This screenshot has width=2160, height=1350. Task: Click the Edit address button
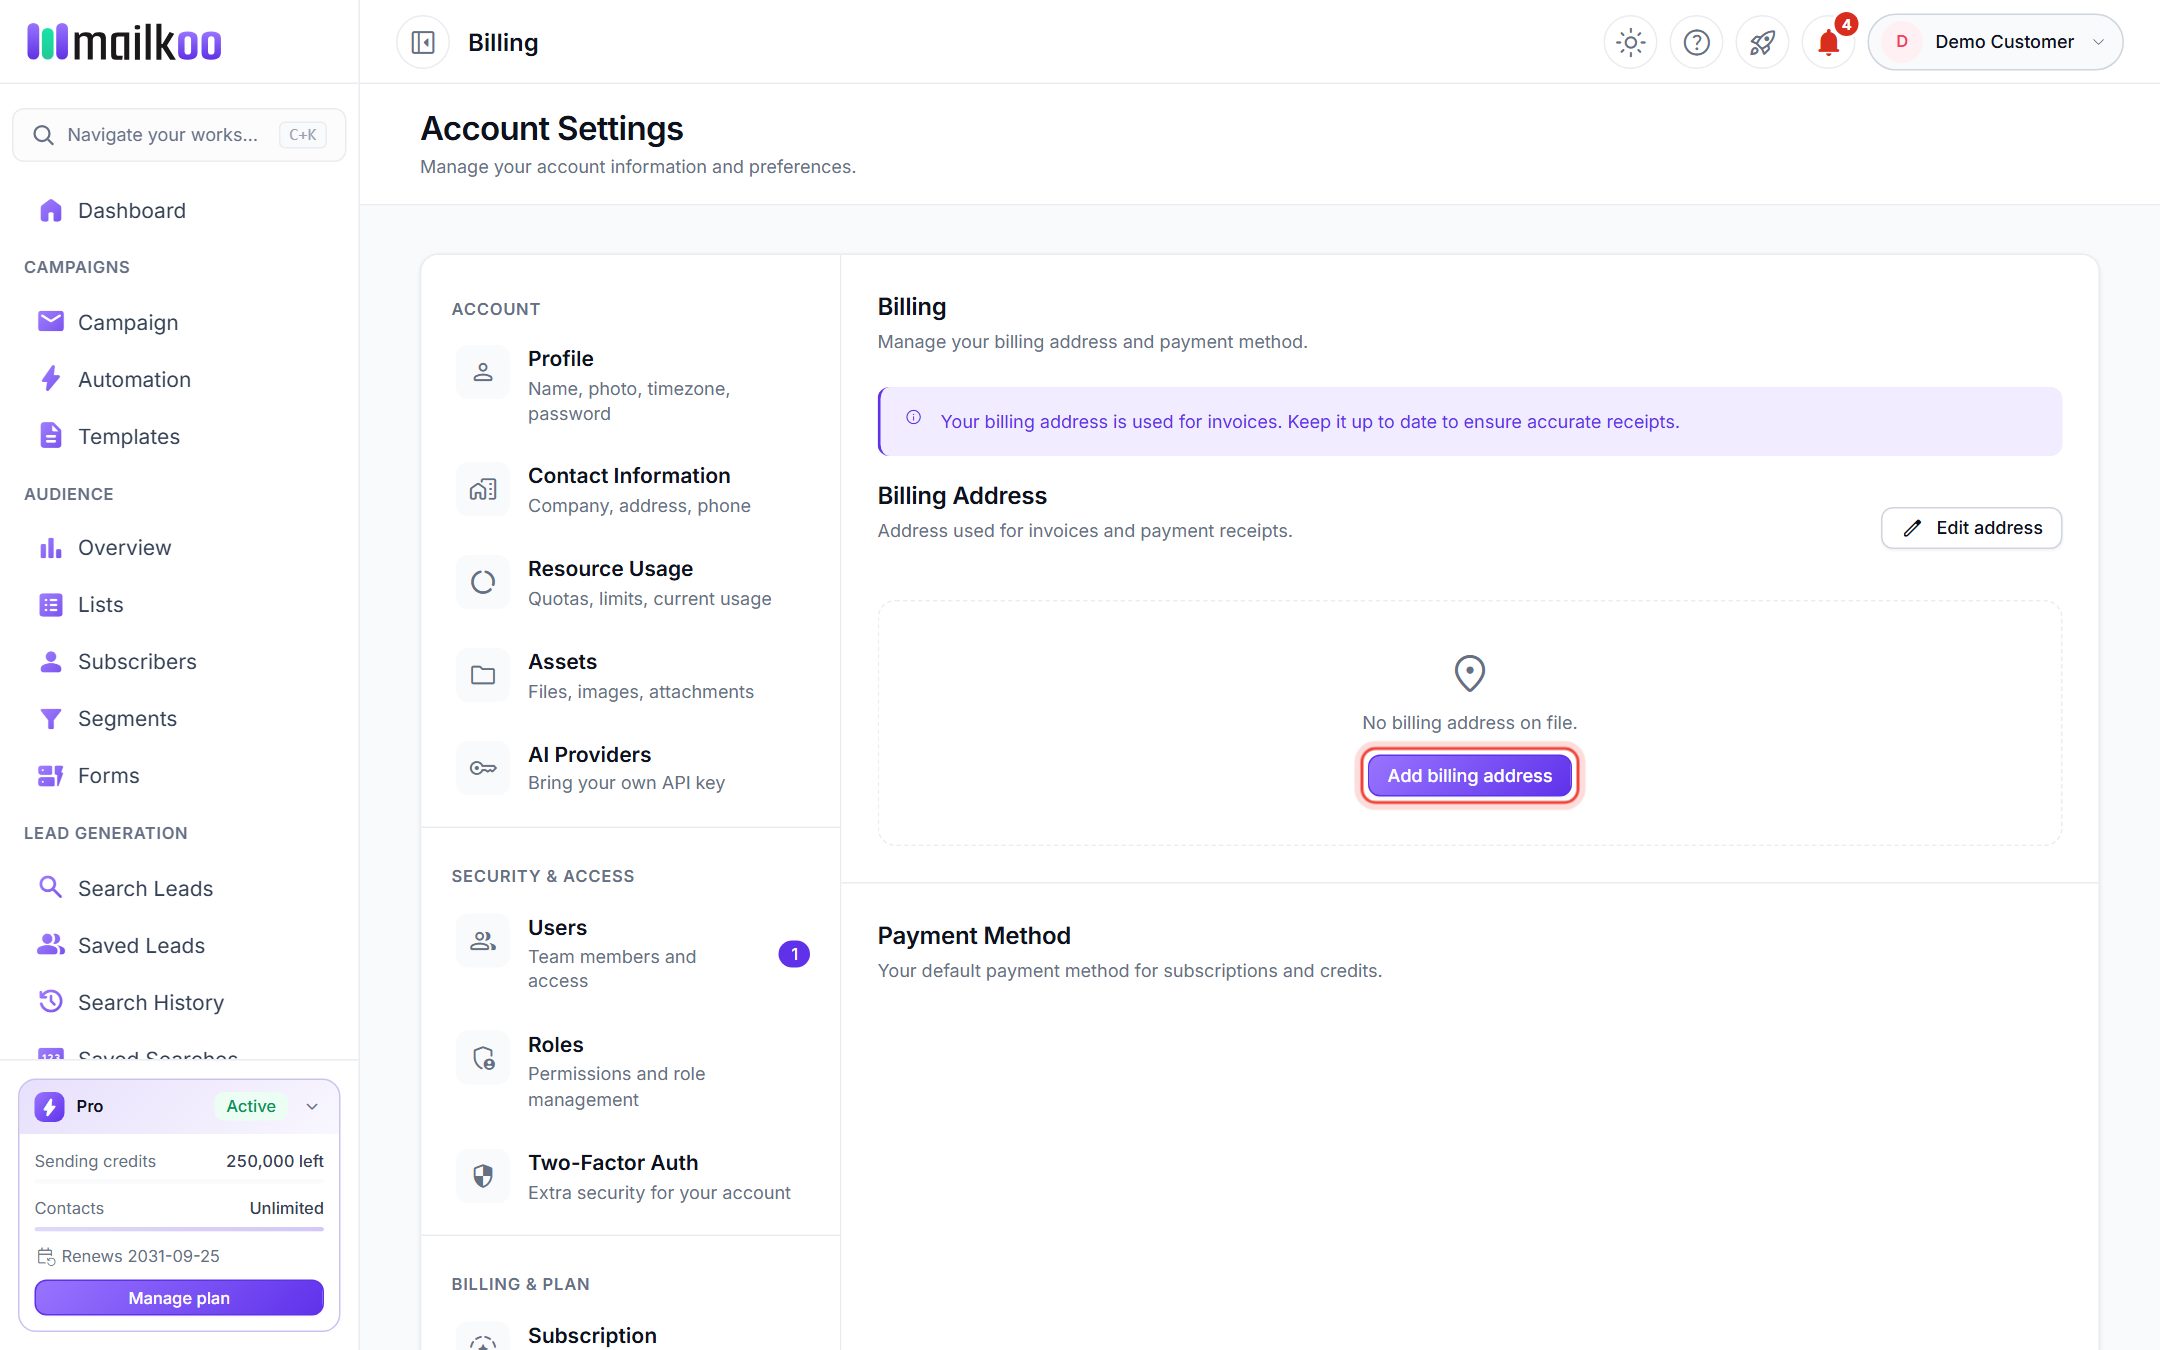tap(1971, 528)
